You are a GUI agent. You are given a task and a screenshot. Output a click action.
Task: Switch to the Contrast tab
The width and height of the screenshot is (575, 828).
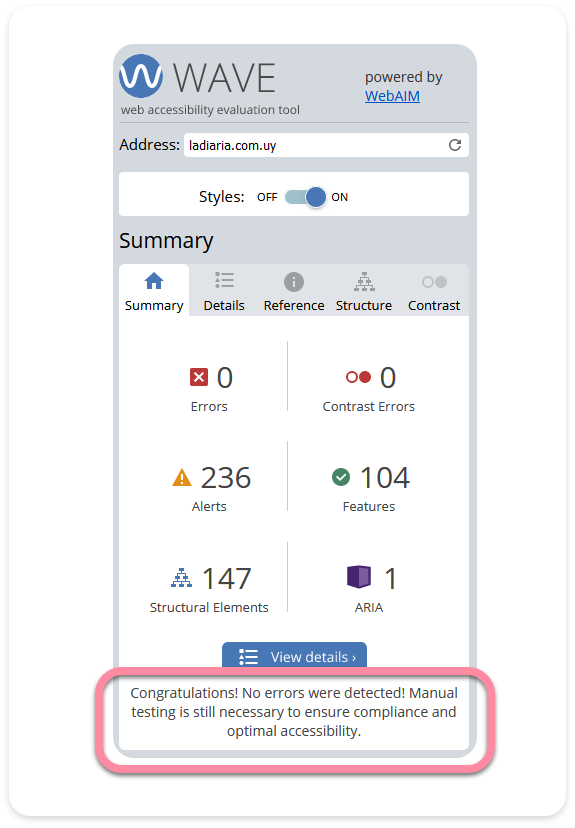pos(434,291)
